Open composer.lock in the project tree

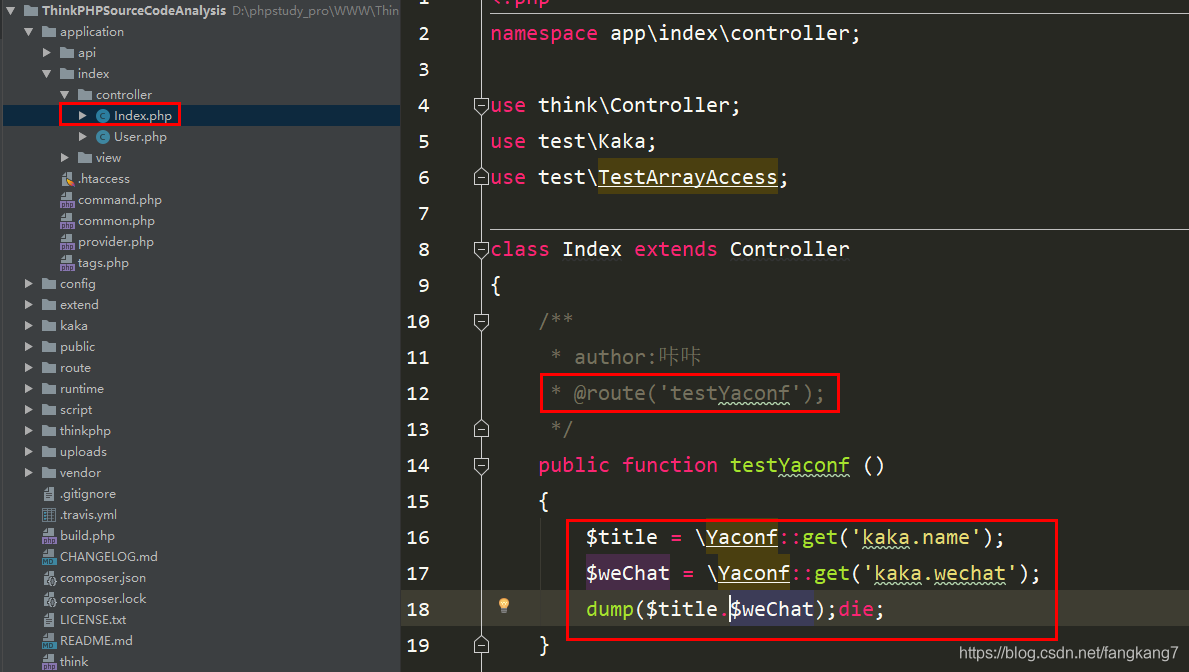[103, 598]
